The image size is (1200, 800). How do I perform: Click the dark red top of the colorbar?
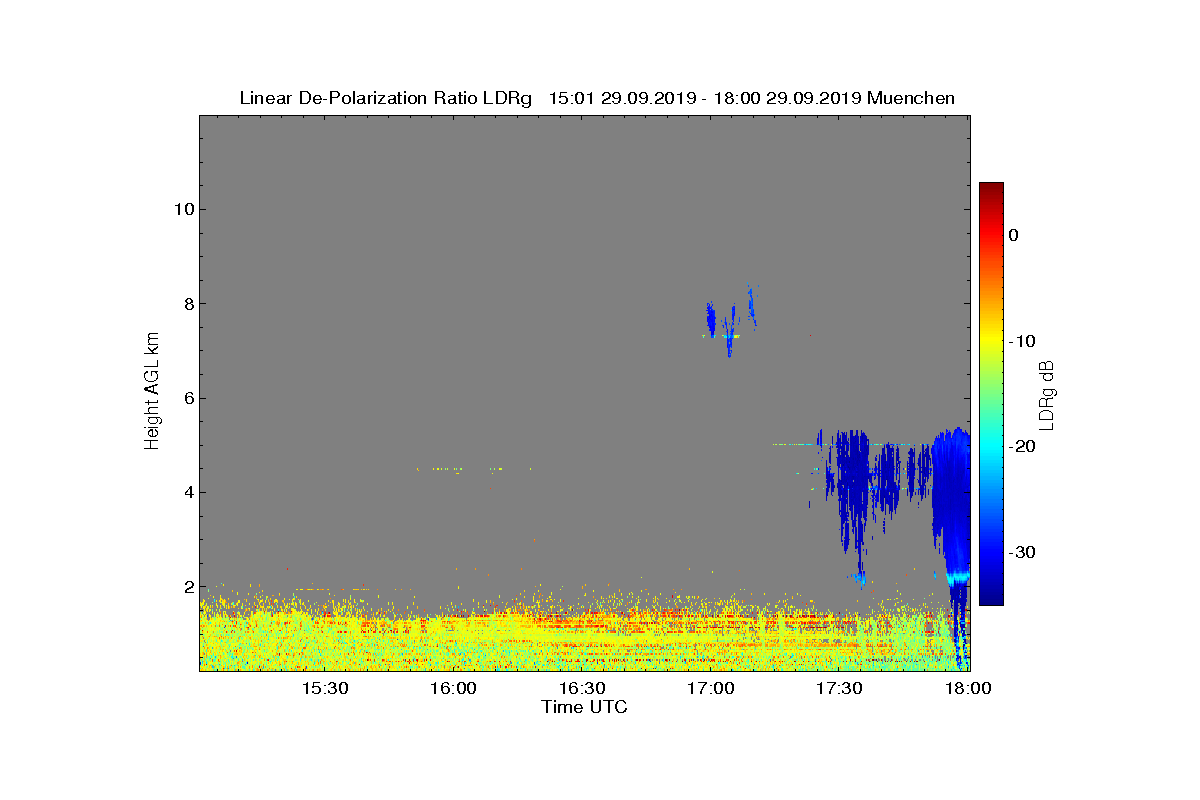(991, 190)
